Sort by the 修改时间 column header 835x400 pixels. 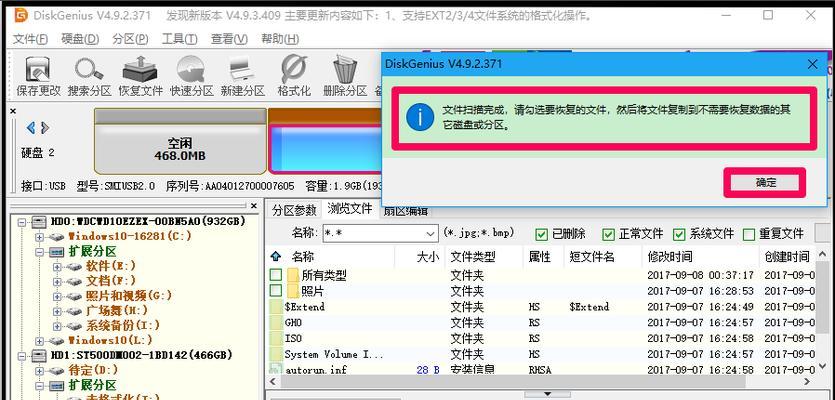click(x=700, y=257)
